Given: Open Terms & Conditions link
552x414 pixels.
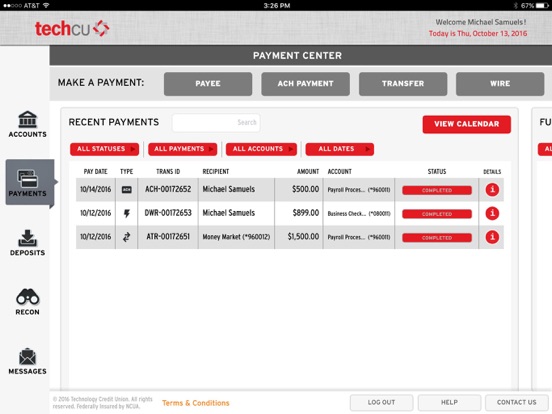Looking at the screenshot, I should click(196, 403).
